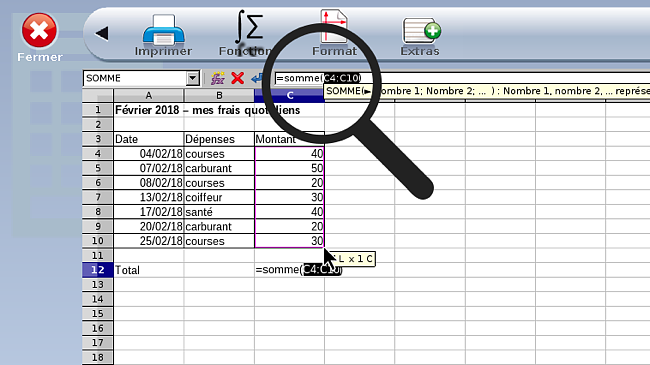This screenshot has width=650, height=365.
Task: Open the Fonction sigma tool
Action: (246, 33)
